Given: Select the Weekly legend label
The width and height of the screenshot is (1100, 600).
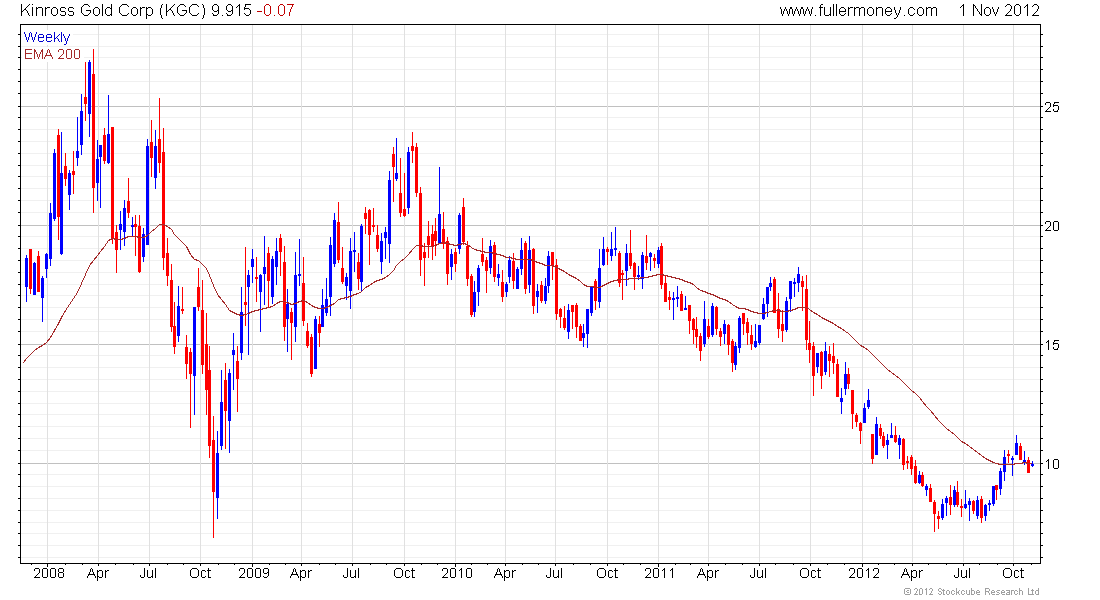Looking at the screenshot, I should pyautogui.click(x=47, y=37).
